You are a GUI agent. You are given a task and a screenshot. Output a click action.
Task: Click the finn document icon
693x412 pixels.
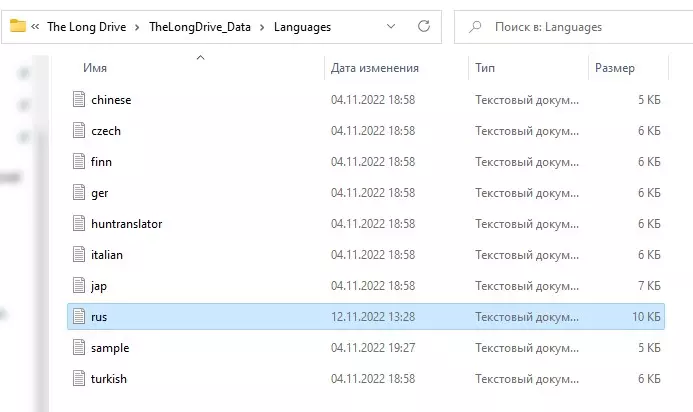(x=80, y=162)
